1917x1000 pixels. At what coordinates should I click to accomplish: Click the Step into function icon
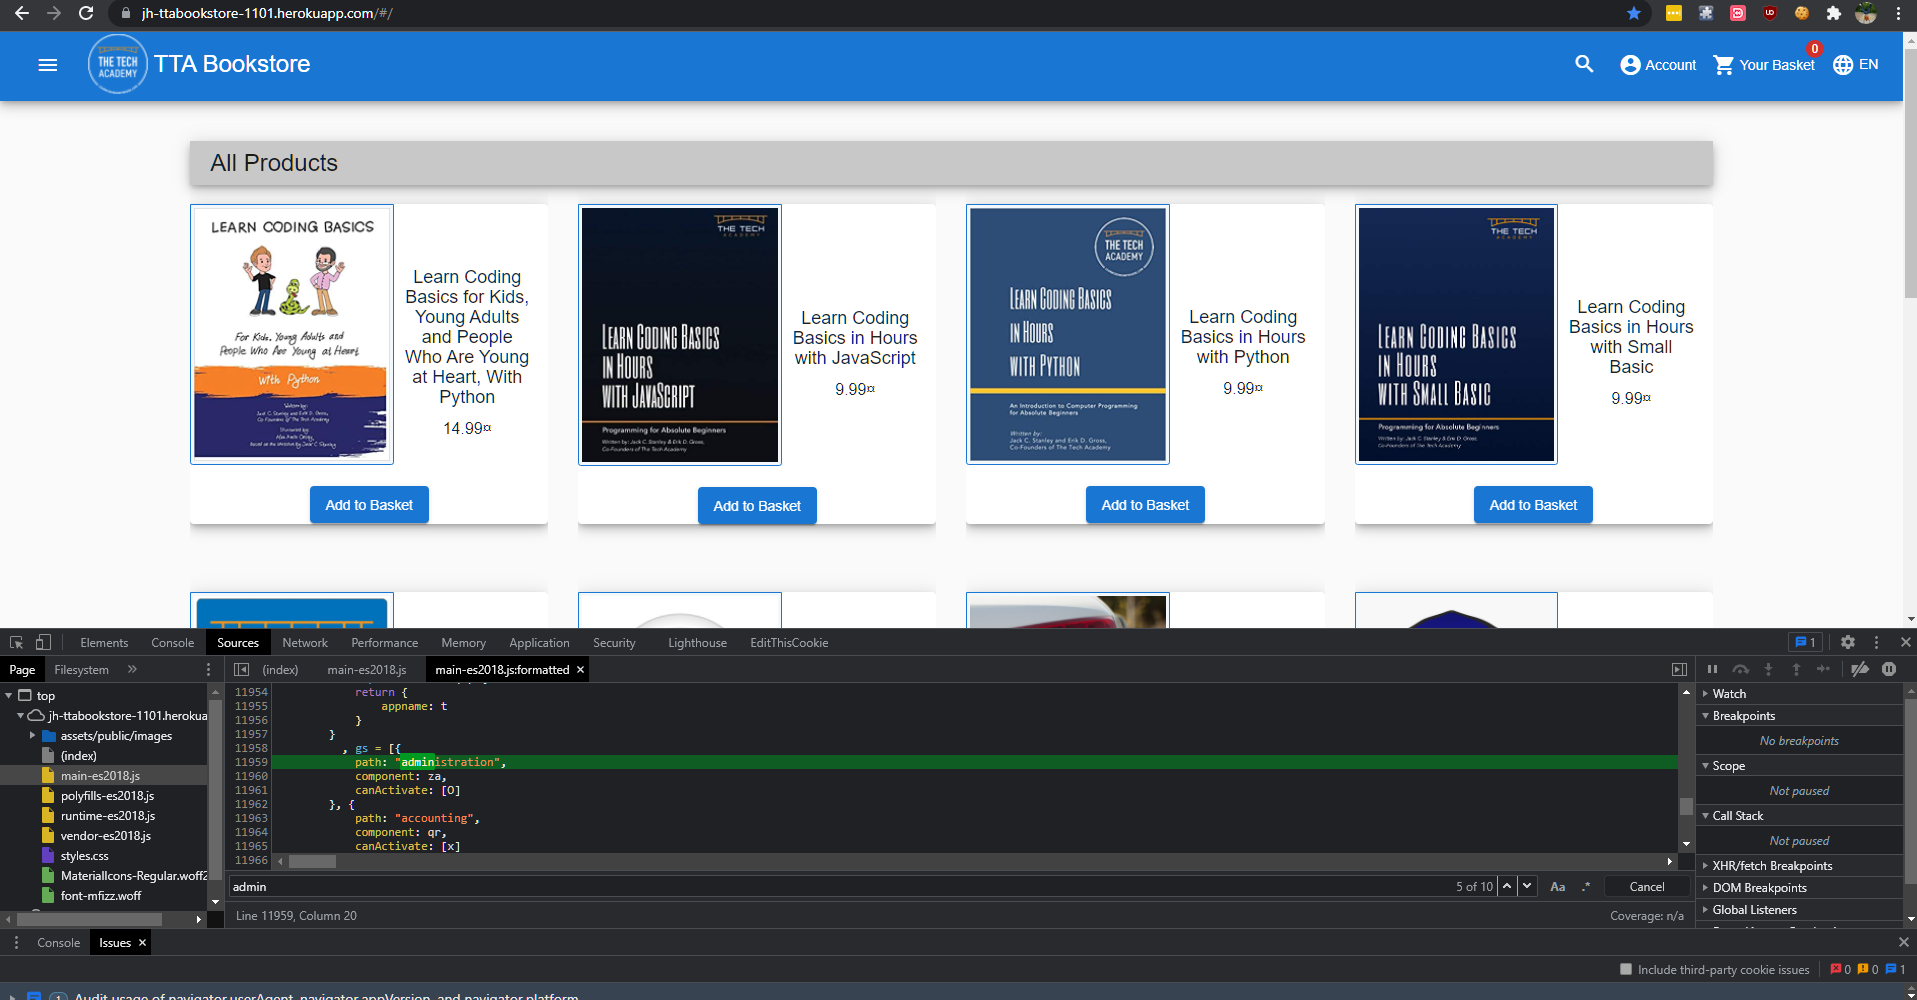click(1768, 669)
